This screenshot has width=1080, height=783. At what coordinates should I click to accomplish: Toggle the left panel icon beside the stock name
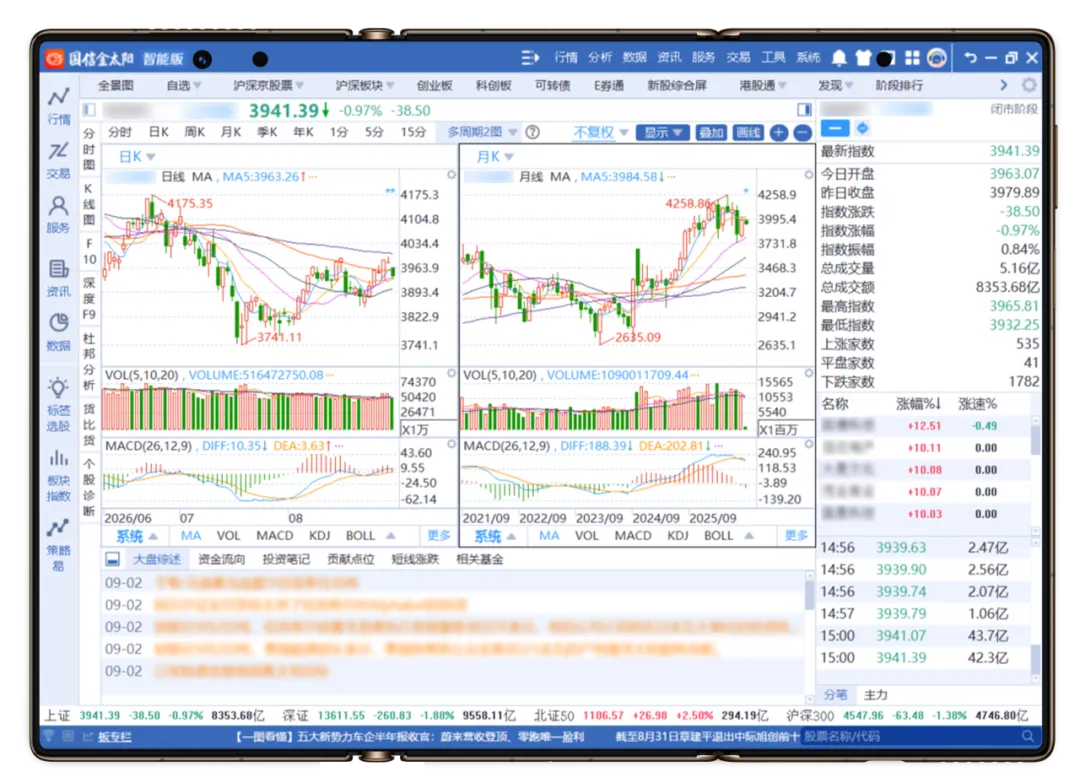coord(89,109)
